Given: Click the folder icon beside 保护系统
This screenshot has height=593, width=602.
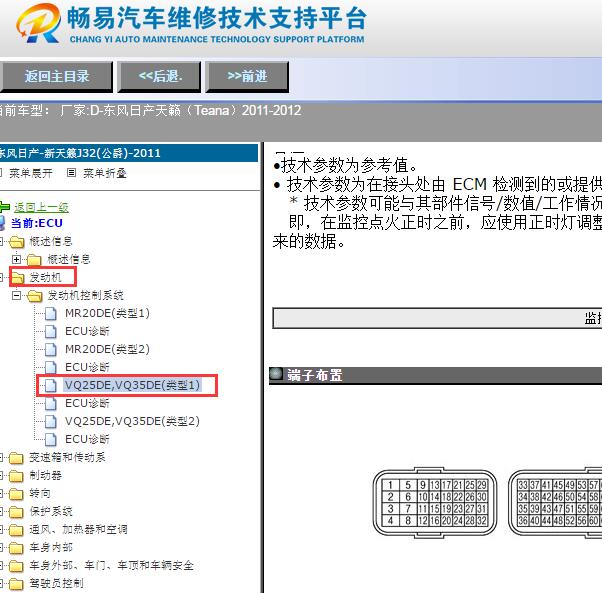Looking at the screenshot, I should coord(16,512).
